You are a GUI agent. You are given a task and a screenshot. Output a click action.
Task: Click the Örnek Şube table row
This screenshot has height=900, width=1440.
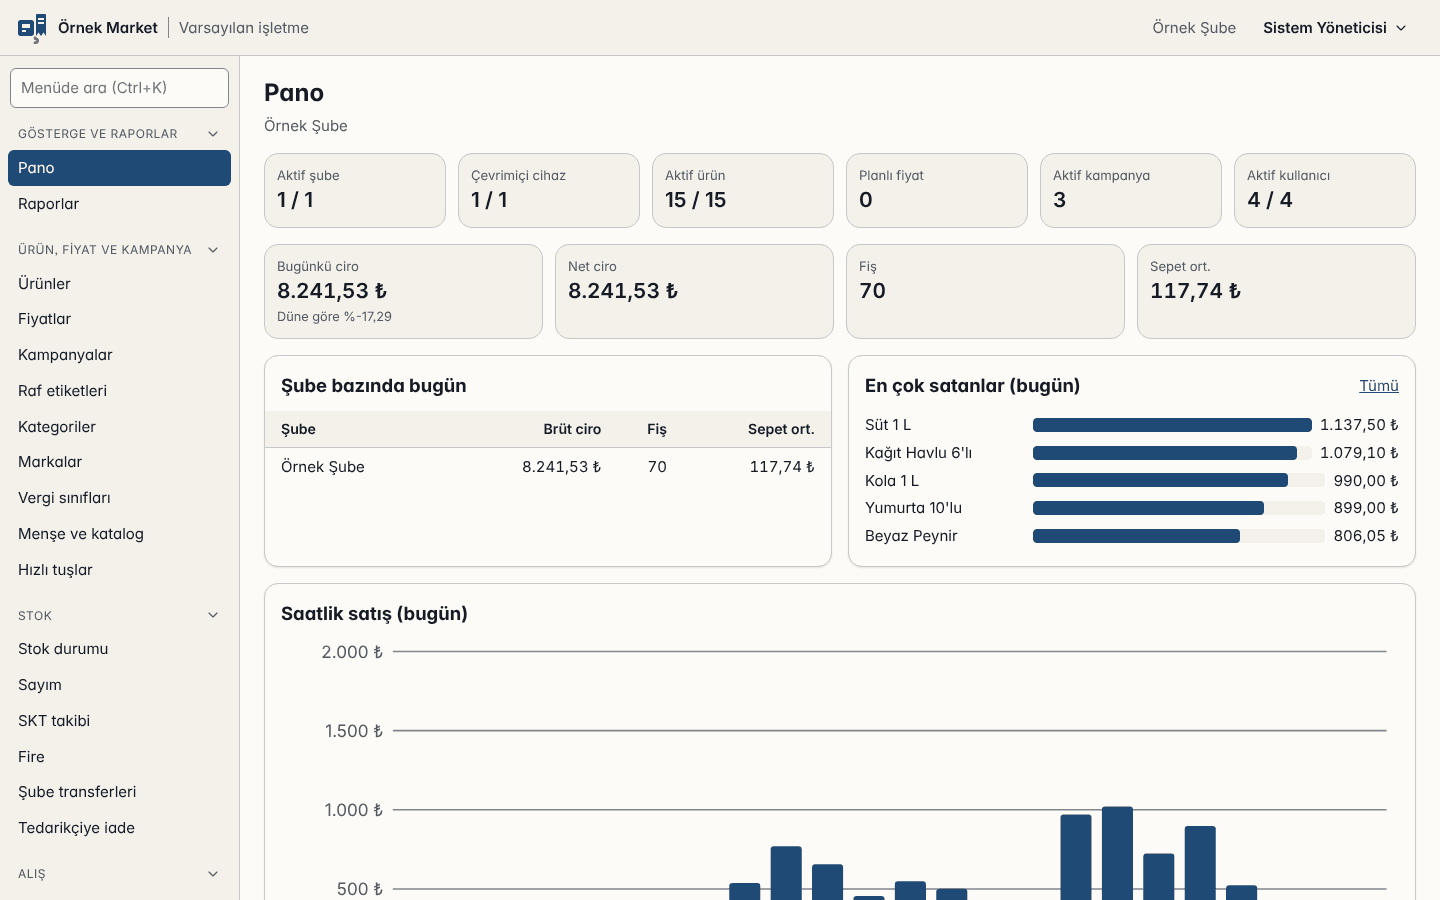(548, 467)
